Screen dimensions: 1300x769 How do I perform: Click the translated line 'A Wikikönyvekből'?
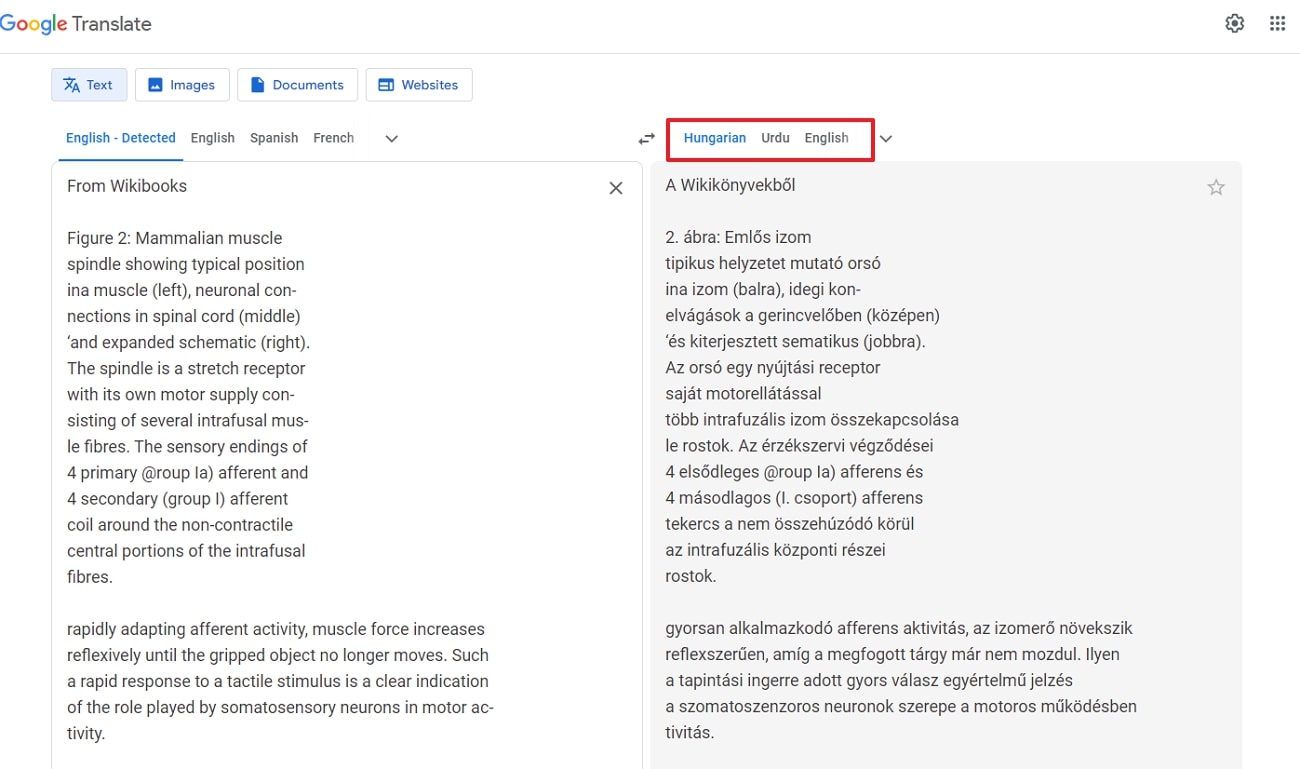click(x=730, y=185)
